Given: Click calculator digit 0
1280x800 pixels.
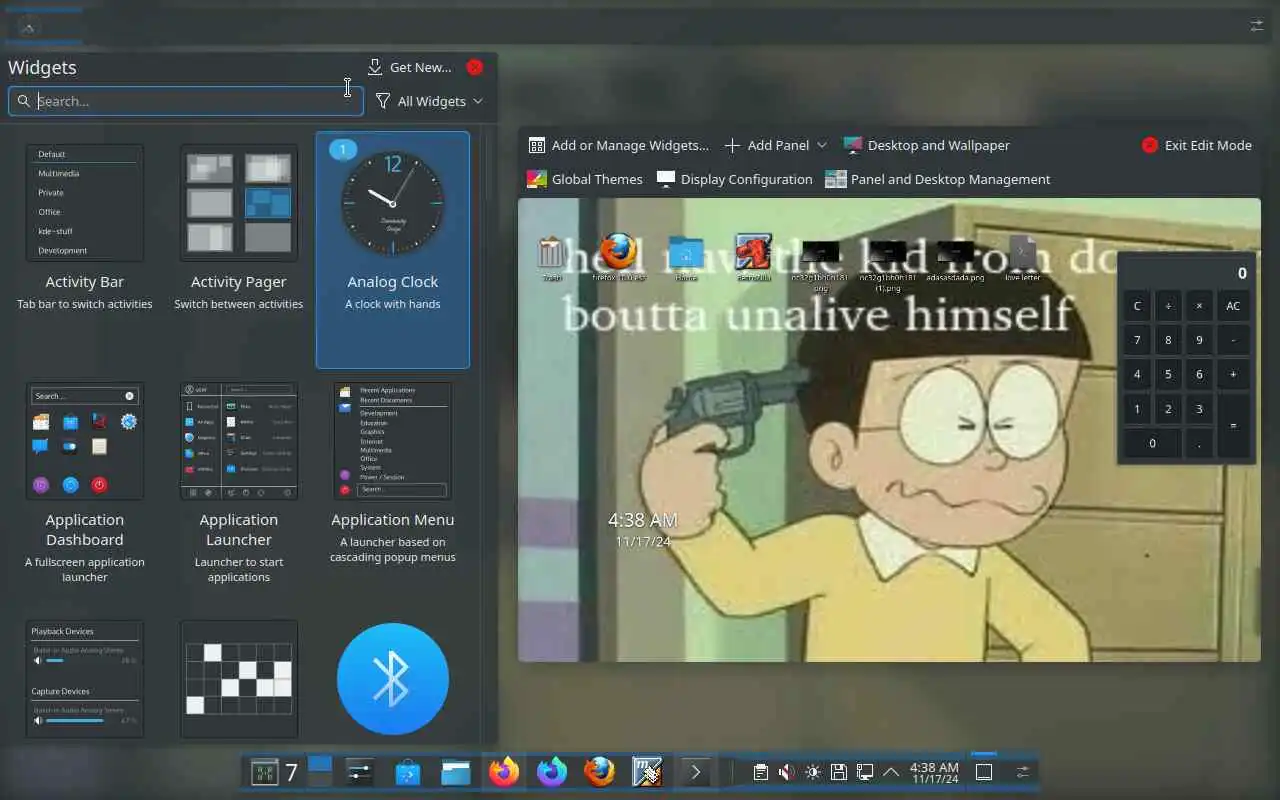Looking at the screenshot, I should point(1152,443).
